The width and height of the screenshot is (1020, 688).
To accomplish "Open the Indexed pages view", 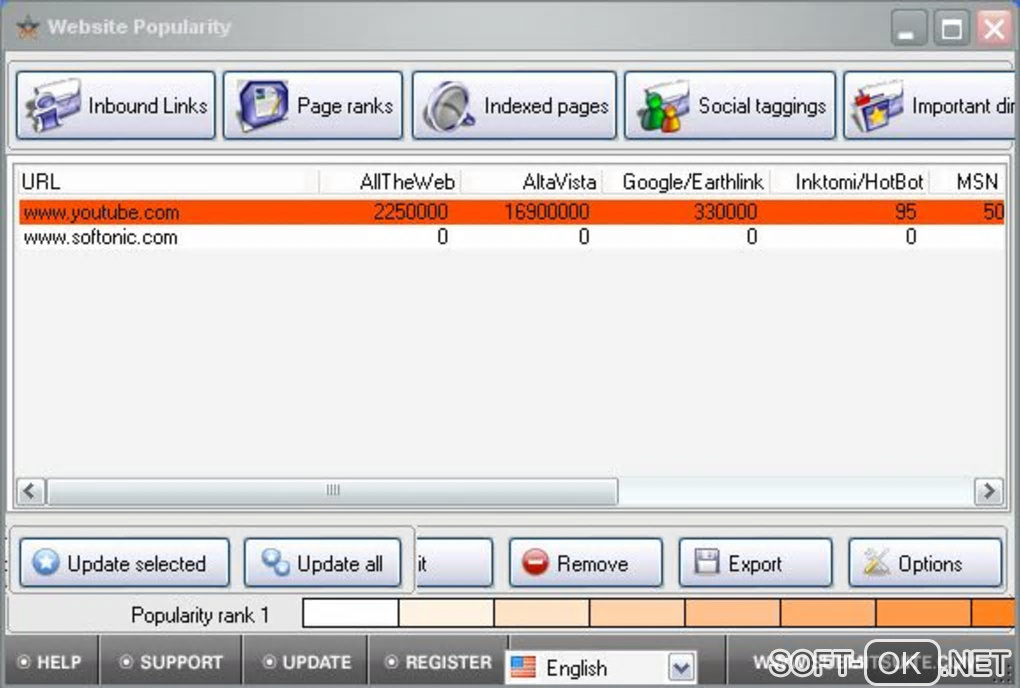I will click(x=514, y=105).
